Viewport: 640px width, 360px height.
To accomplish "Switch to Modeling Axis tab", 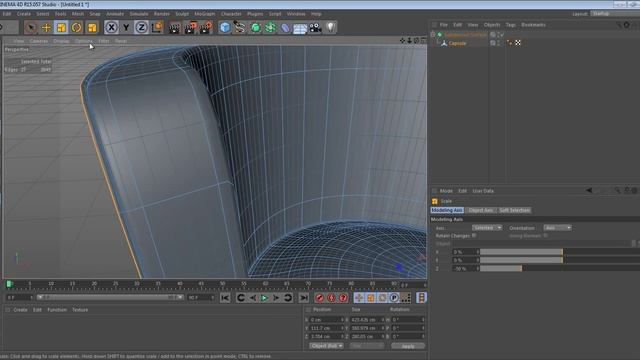I will (x=447, y=210).
